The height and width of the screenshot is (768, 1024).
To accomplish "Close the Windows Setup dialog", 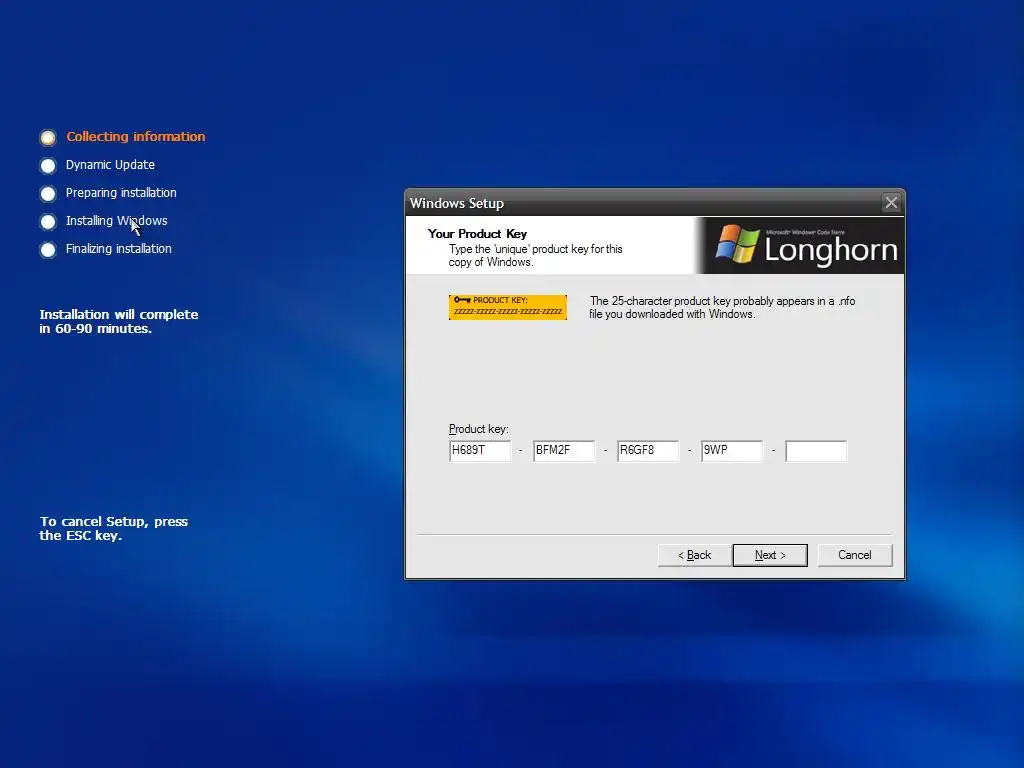I will 891,203.
